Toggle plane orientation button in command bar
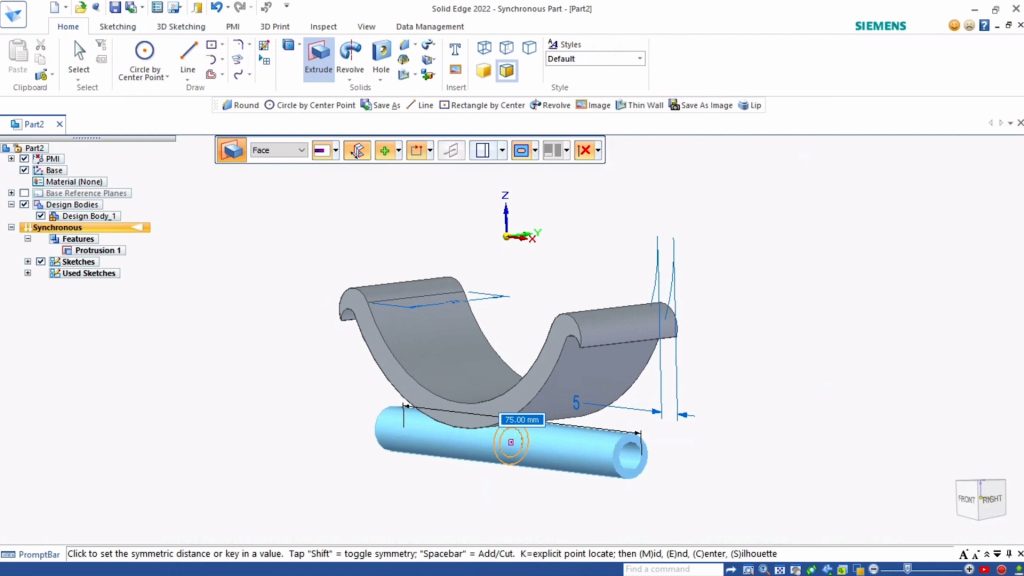 pos(357,150)
